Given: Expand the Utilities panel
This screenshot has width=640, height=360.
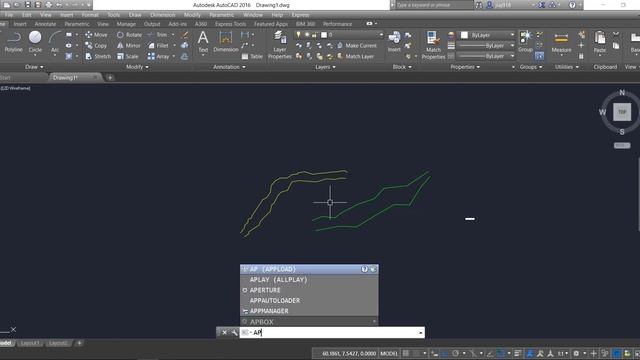Looking at the screenshot, I should point(567,67).
